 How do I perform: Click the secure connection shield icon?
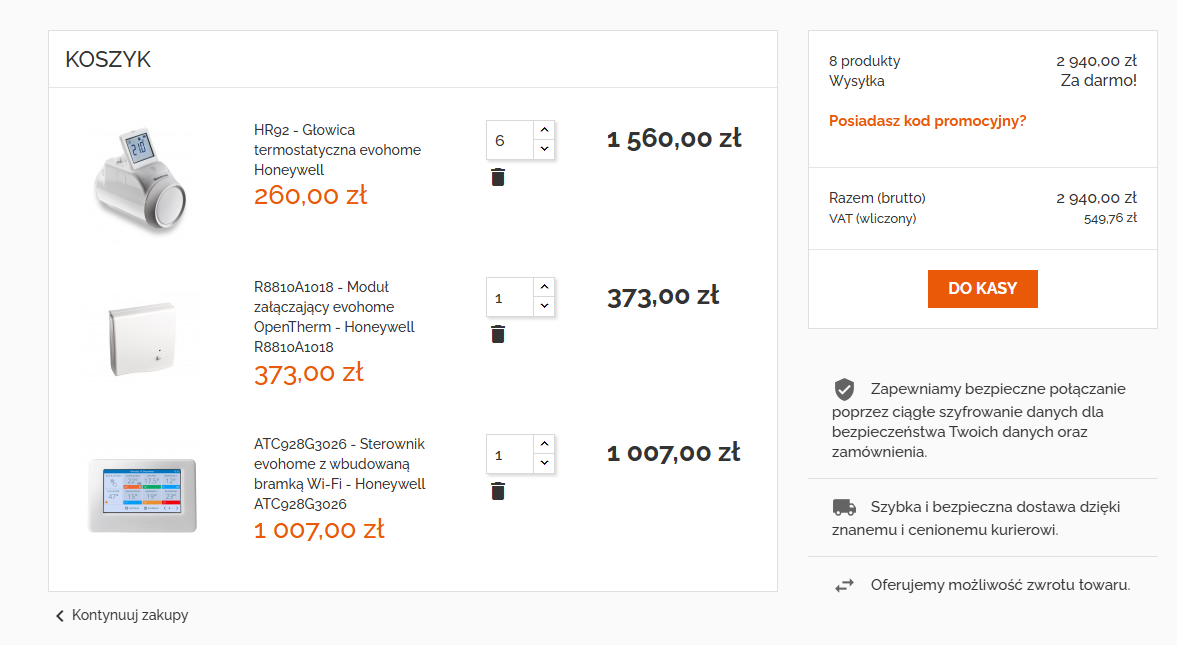coord(844,390)
